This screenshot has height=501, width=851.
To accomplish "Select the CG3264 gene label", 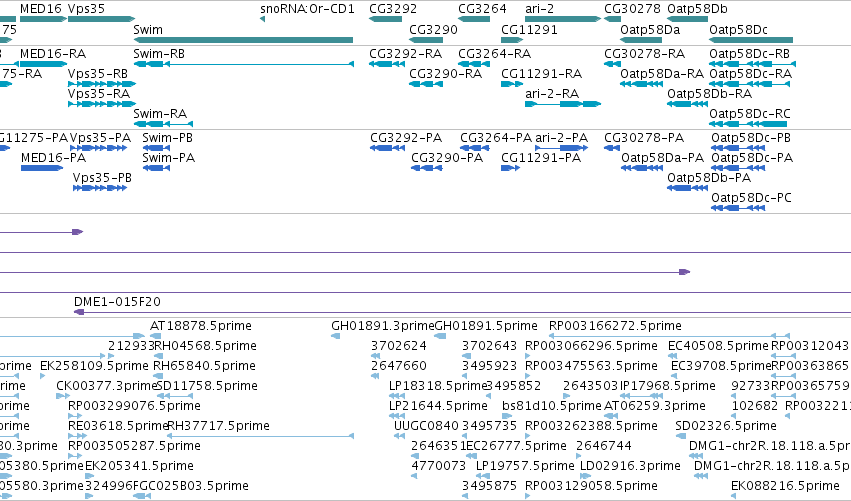I will click(482, 9).
